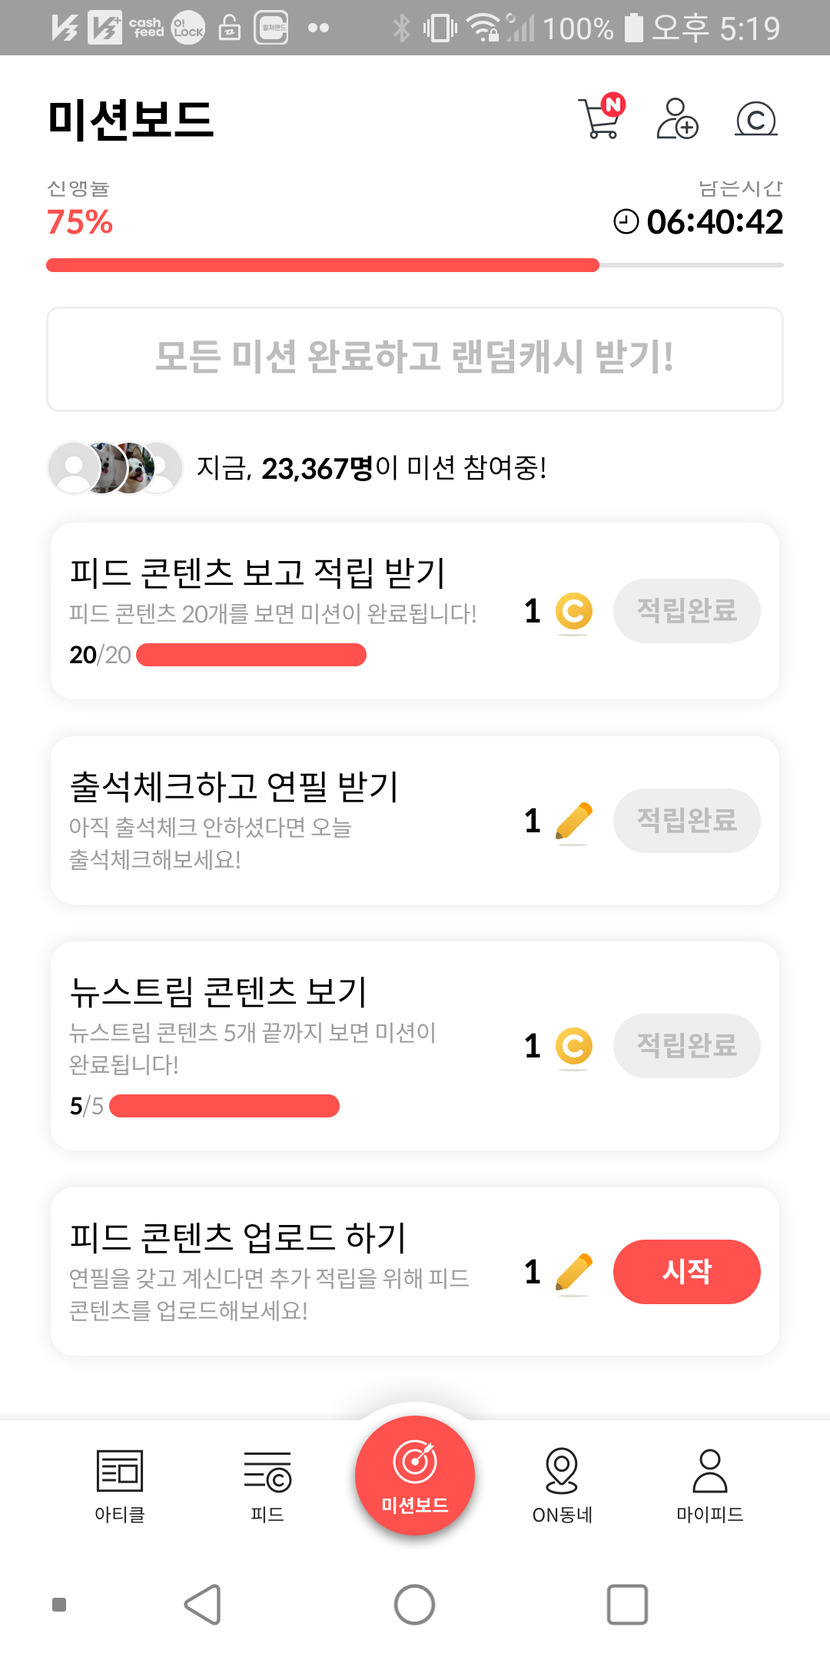Tap the participant profile avatars

(x=115, y=467)
